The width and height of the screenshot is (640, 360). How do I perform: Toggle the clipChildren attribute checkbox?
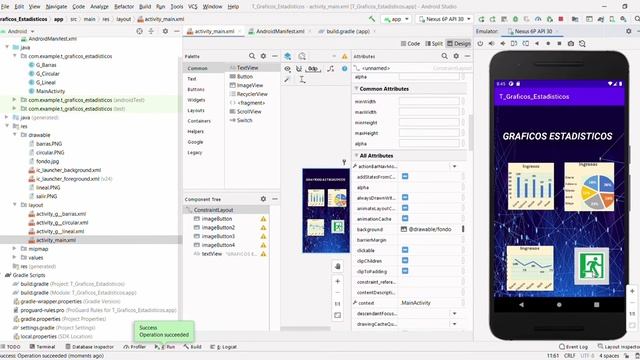point(405,260)
